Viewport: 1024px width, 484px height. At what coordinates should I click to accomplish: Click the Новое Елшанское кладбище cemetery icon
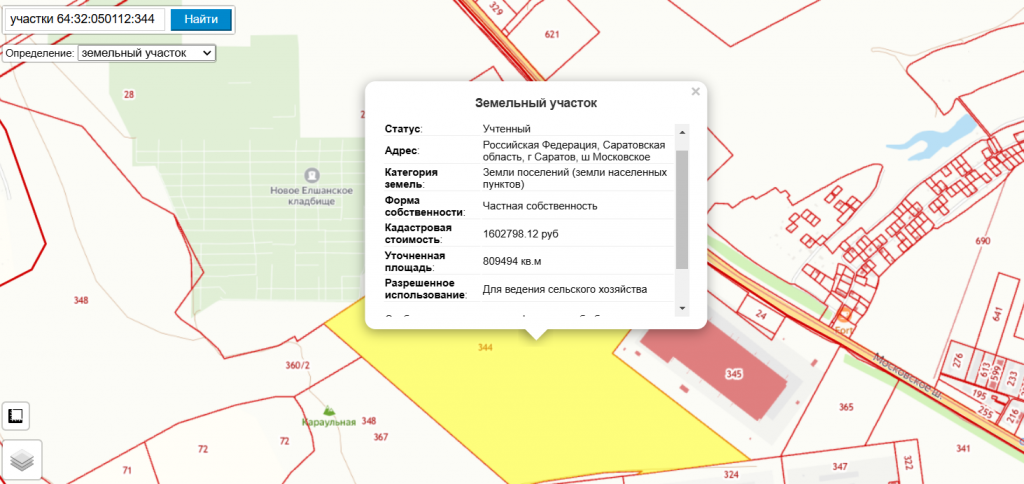[x=312, y=175]
